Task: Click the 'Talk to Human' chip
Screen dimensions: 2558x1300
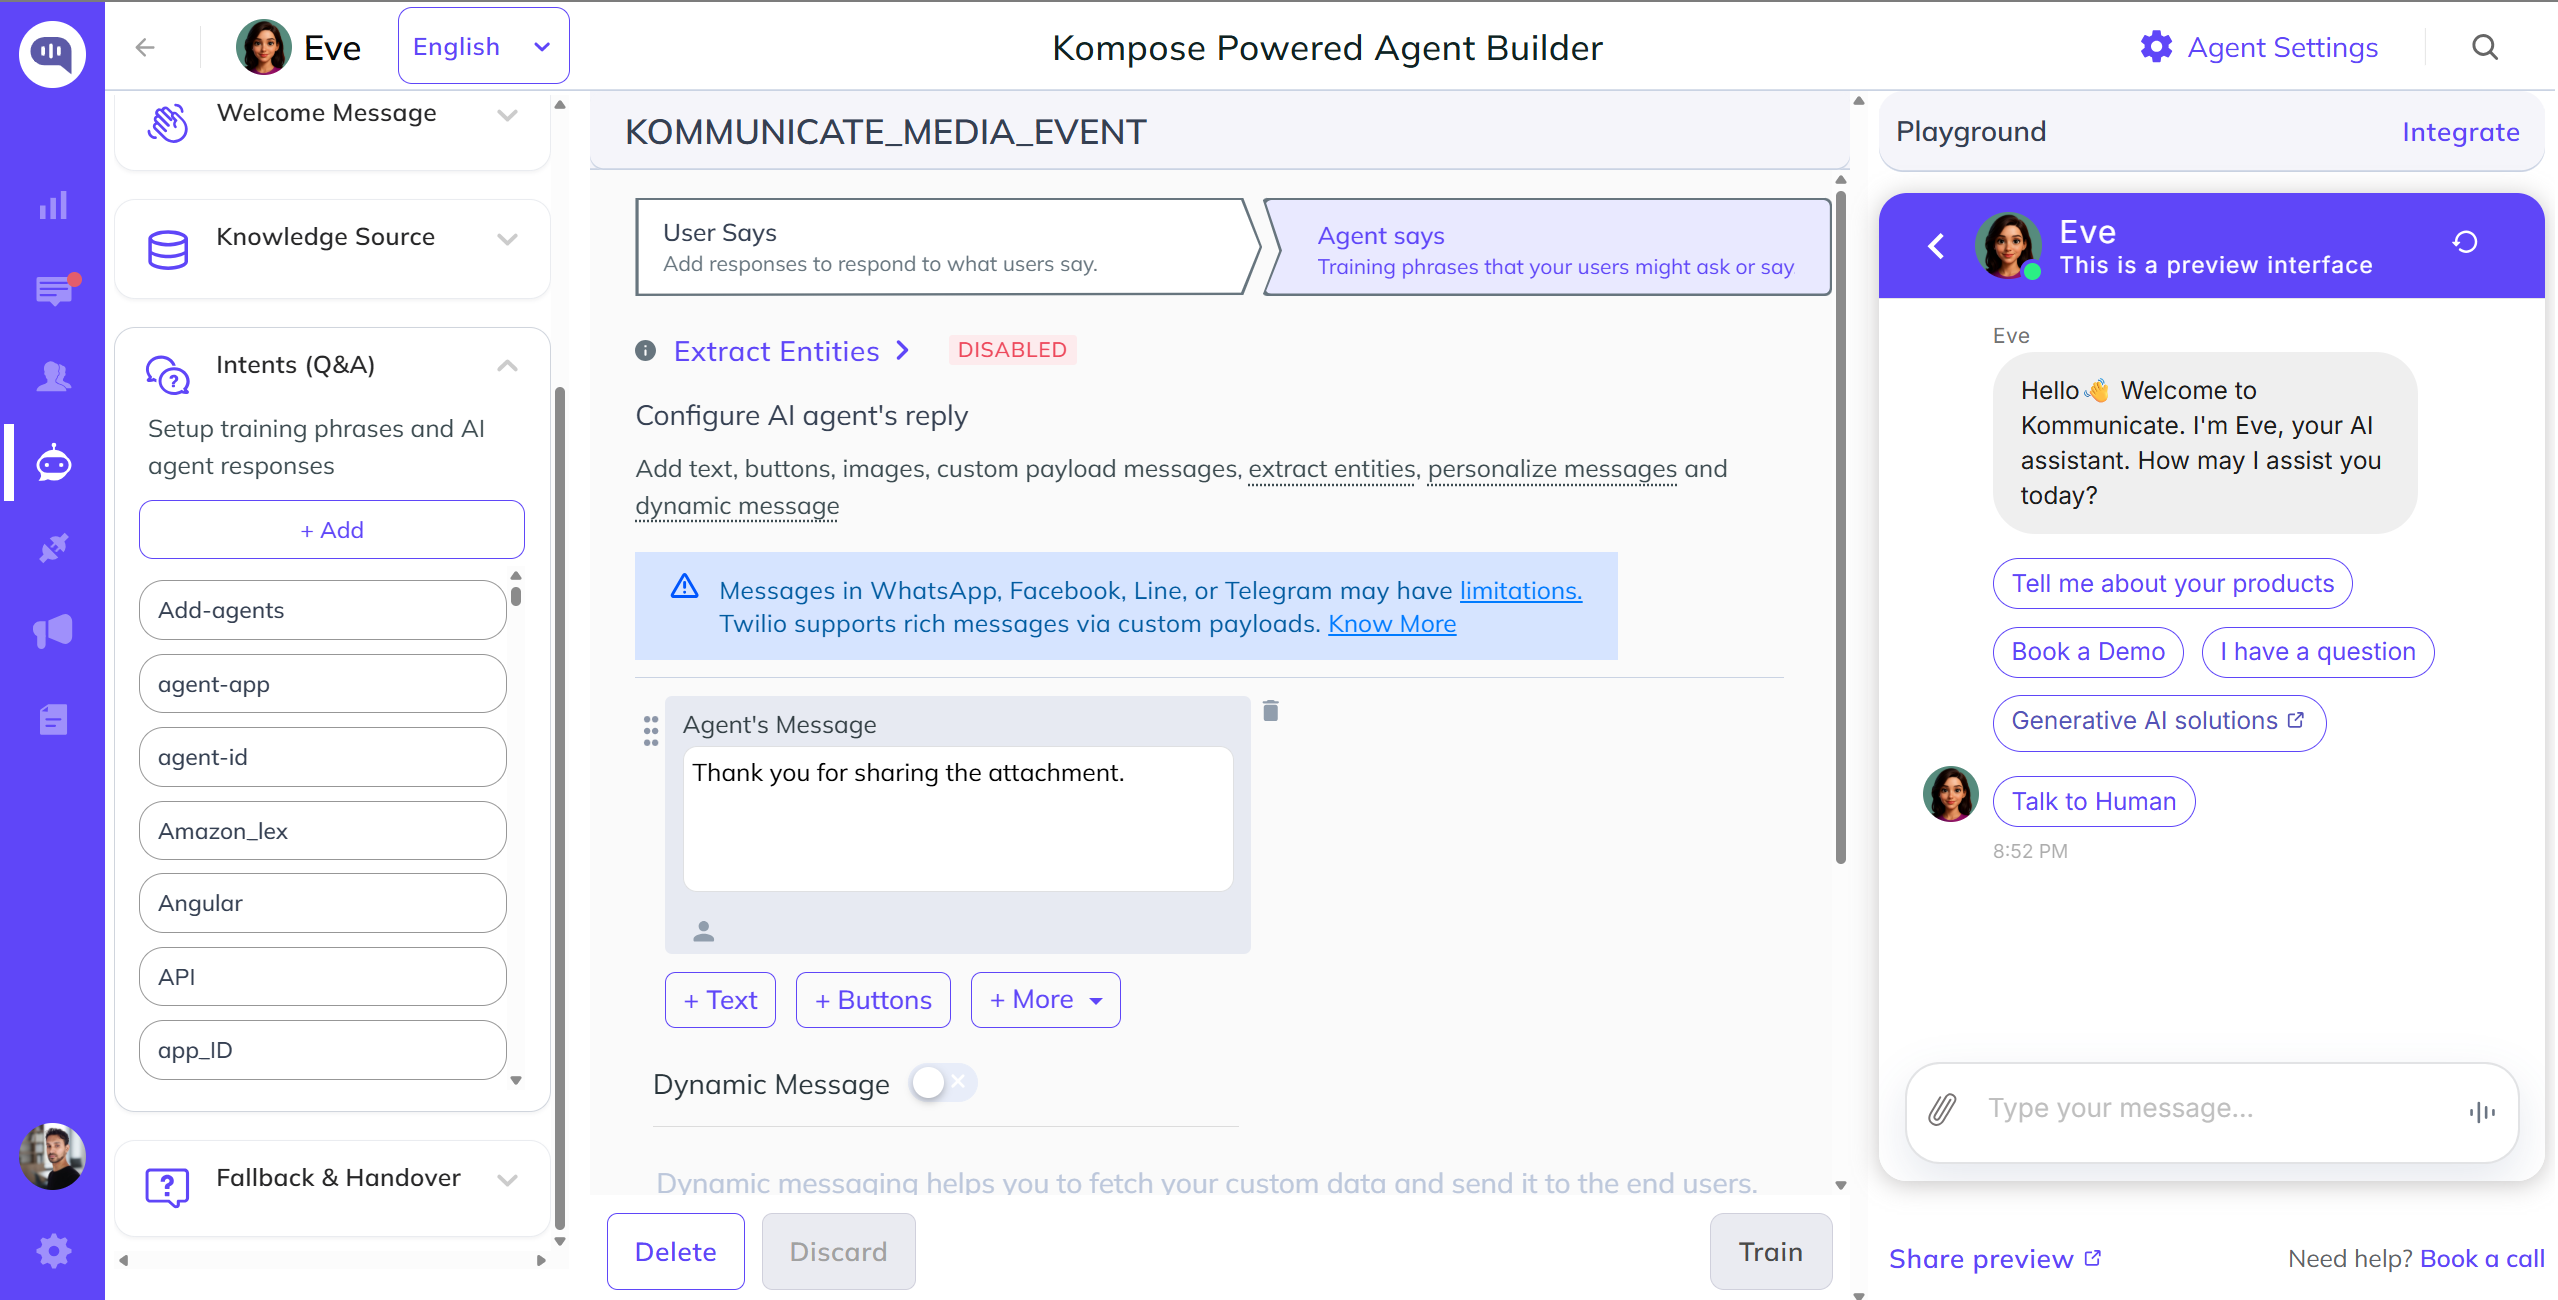Action: [2094, 801]
